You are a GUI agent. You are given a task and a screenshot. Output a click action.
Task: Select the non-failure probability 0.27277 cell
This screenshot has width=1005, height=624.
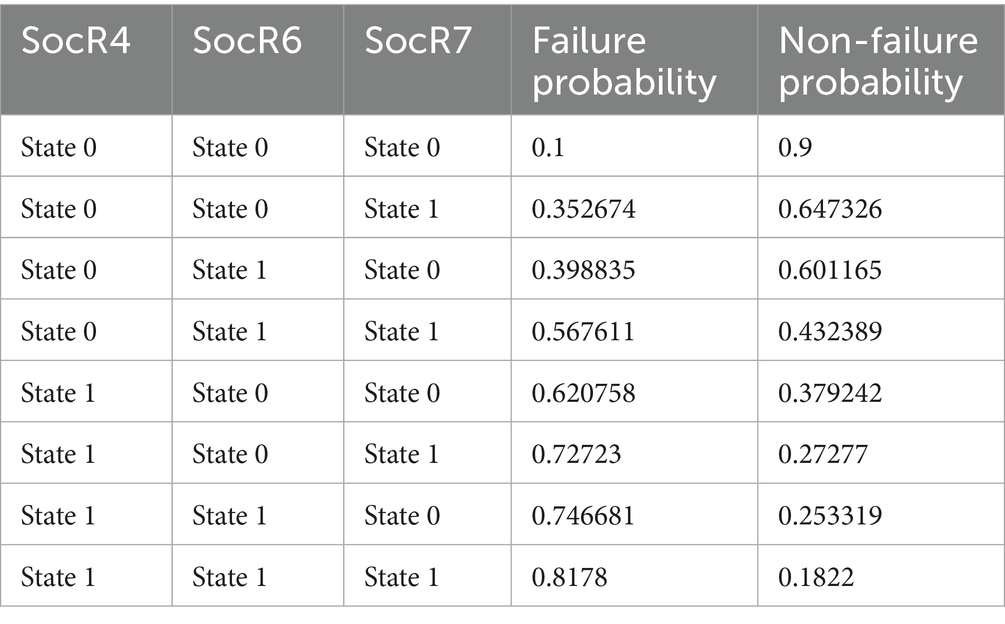point(824,455)
